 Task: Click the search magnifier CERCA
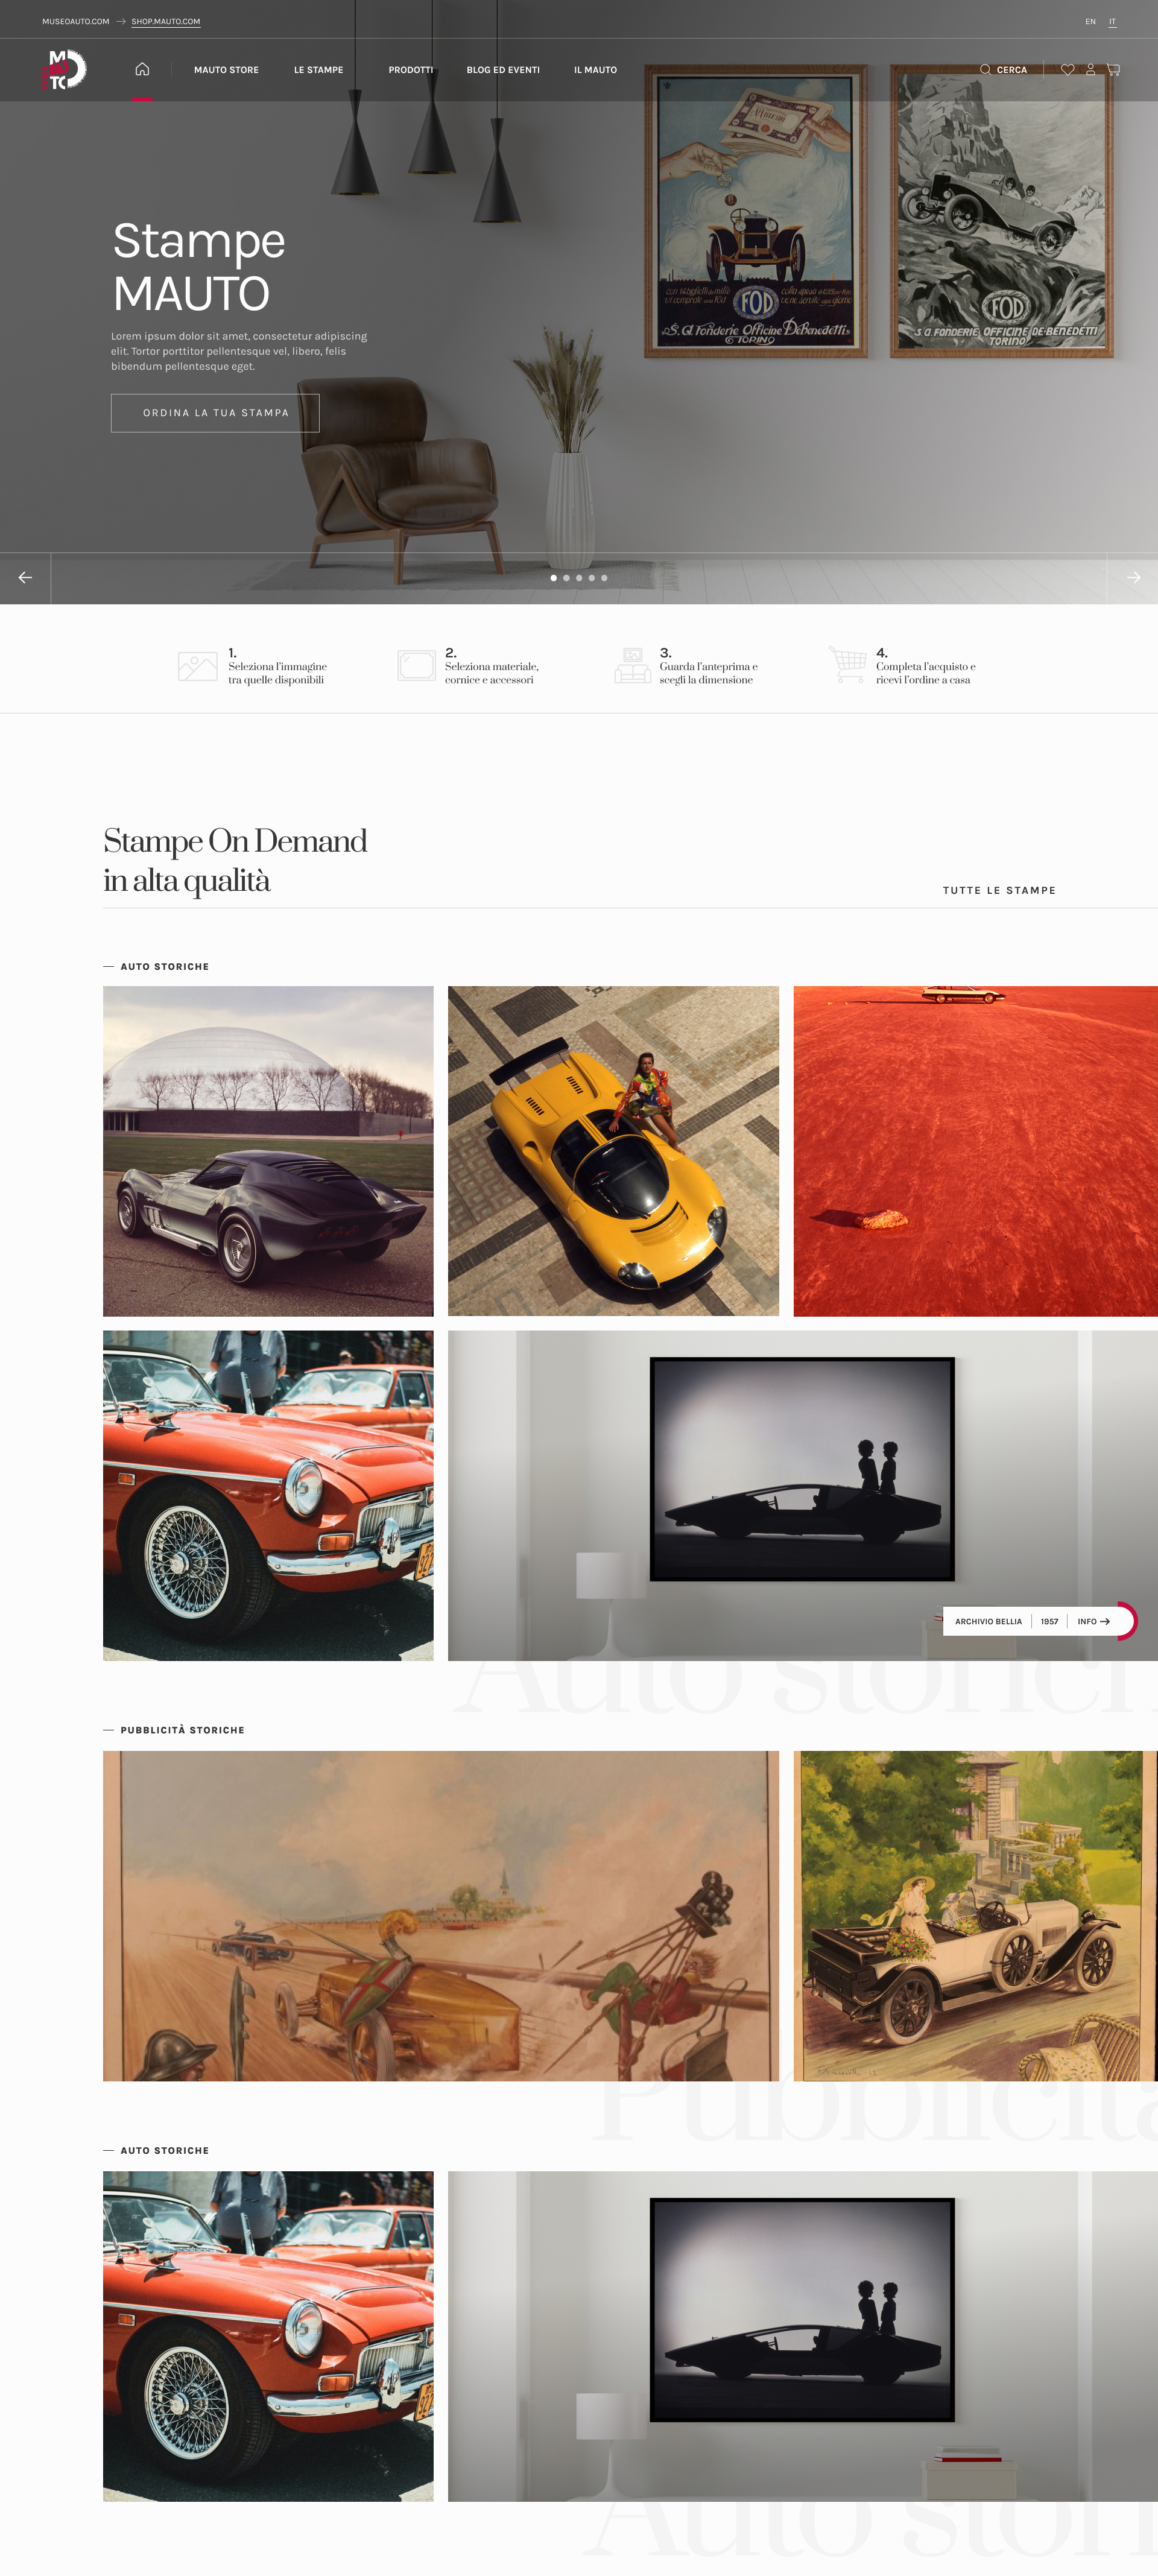coord(1003,70)
